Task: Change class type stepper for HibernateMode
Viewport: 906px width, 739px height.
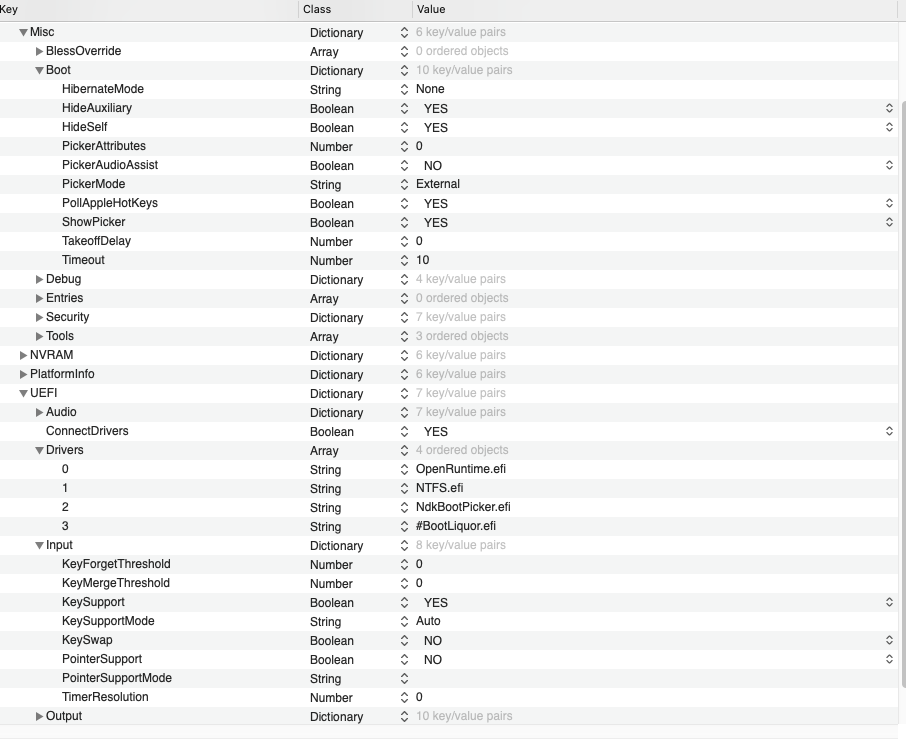Action: coord(404,89)
